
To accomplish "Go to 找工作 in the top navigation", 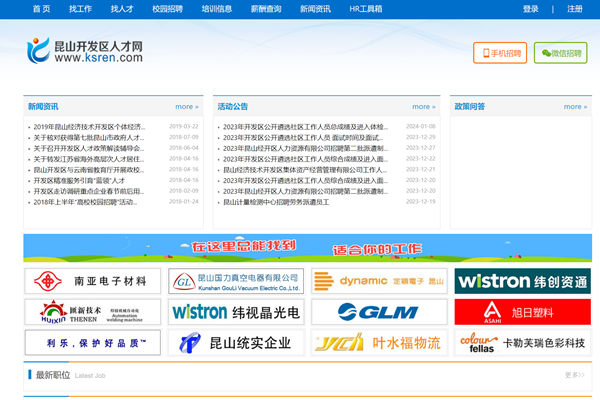I will (x=80, y=9).
